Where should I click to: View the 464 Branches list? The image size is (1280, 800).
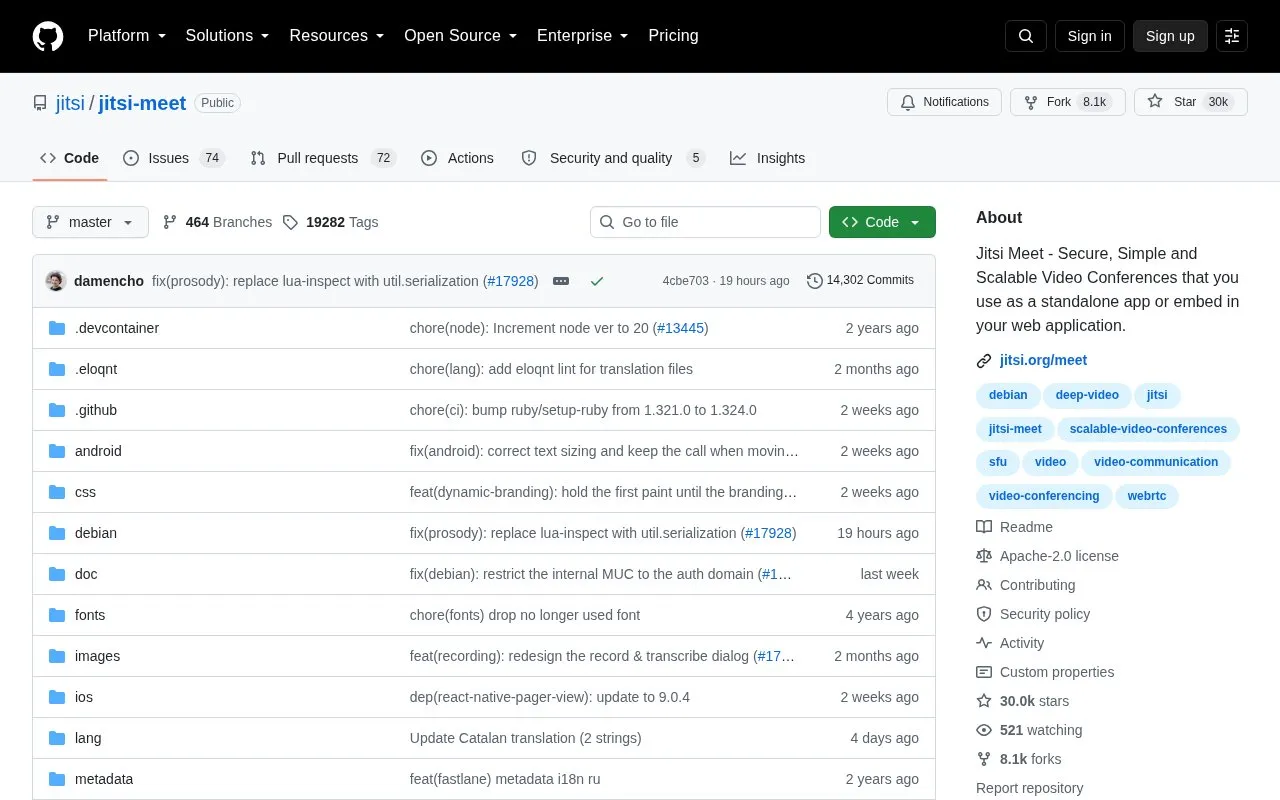(x=217, y=222)
